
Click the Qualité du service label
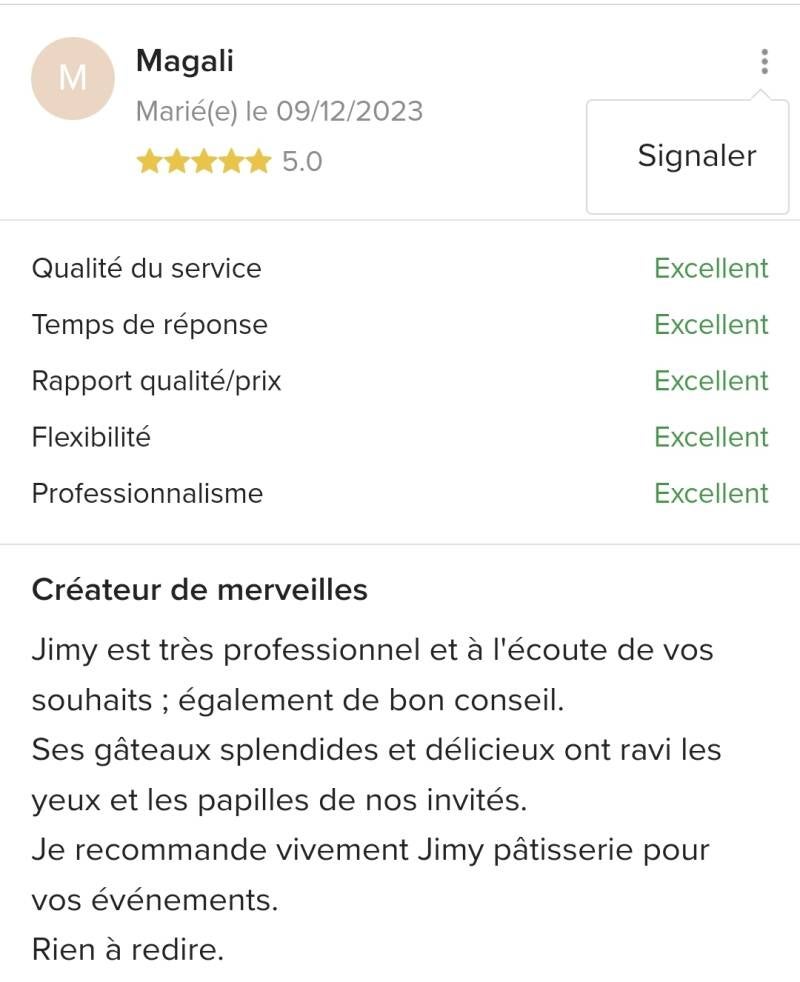click(146, 268)
